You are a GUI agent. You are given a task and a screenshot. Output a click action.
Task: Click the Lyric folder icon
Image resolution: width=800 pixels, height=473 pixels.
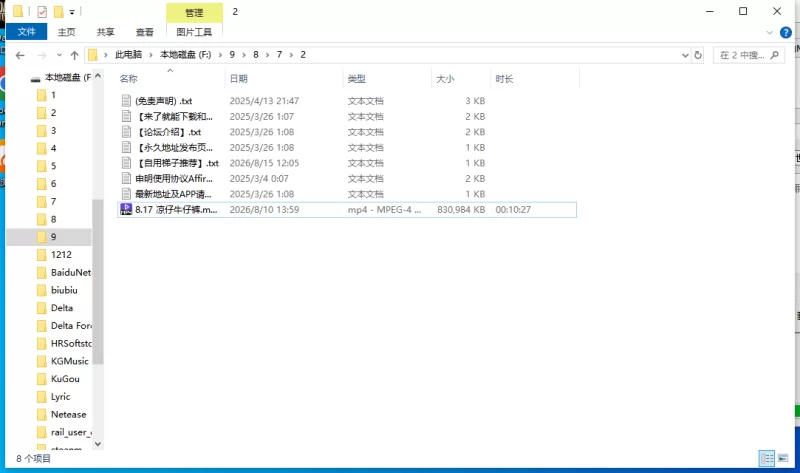(x=42, y=397)
